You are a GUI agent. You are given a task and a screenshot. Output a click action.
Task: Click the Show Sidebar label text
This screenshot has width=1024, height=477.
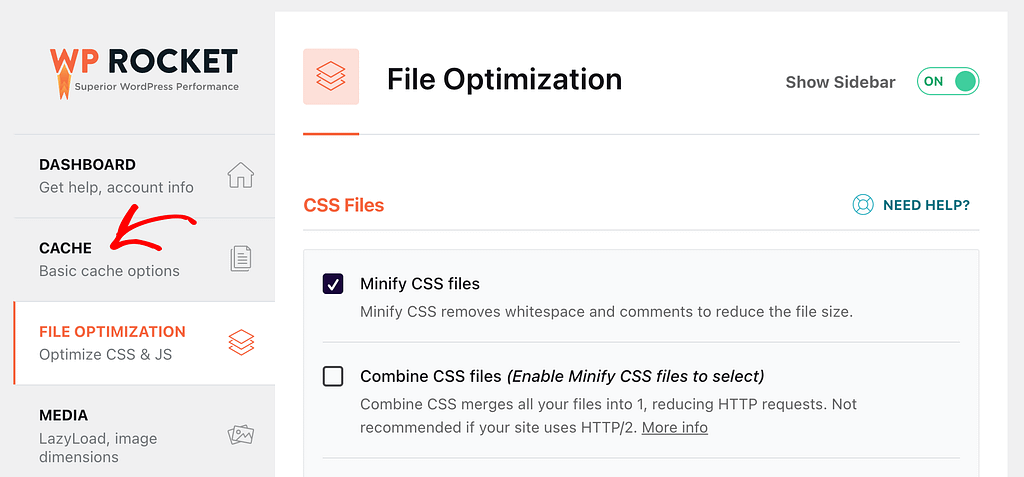[840, 82]
